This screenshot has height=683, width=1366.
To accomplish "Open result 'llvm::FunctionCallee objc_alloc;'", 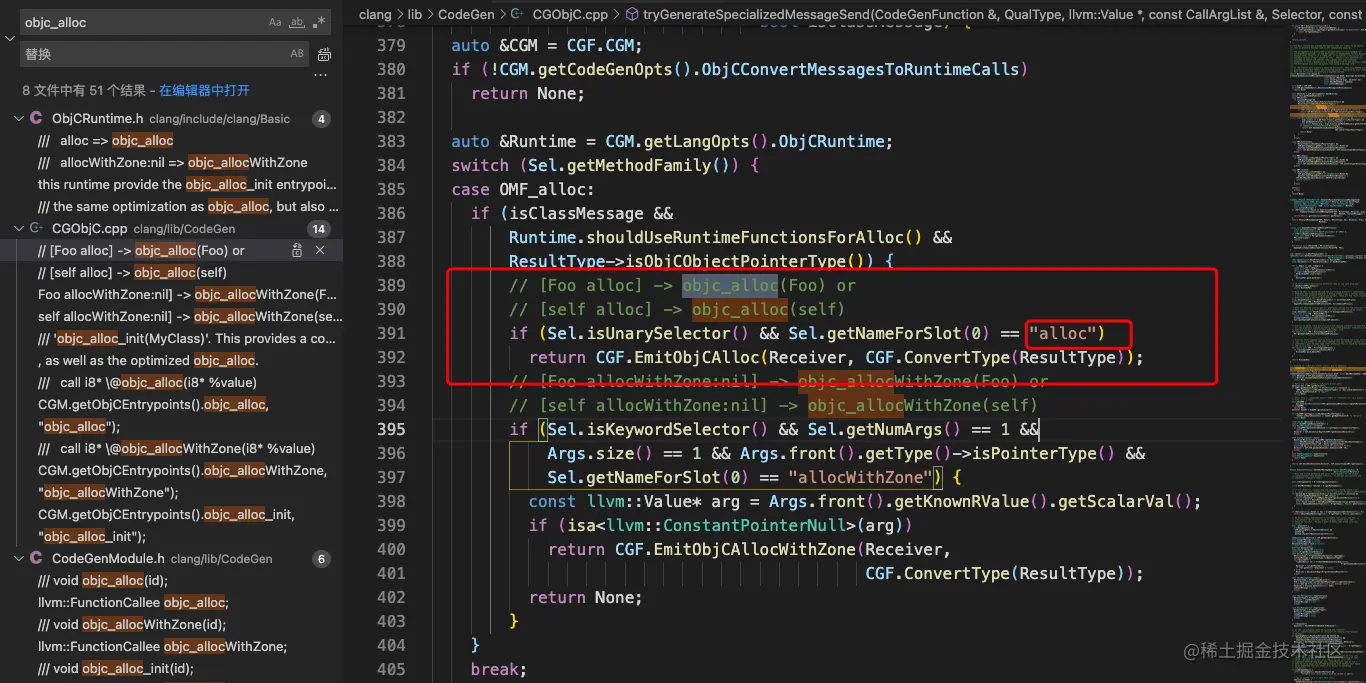I will coord(133,602).
